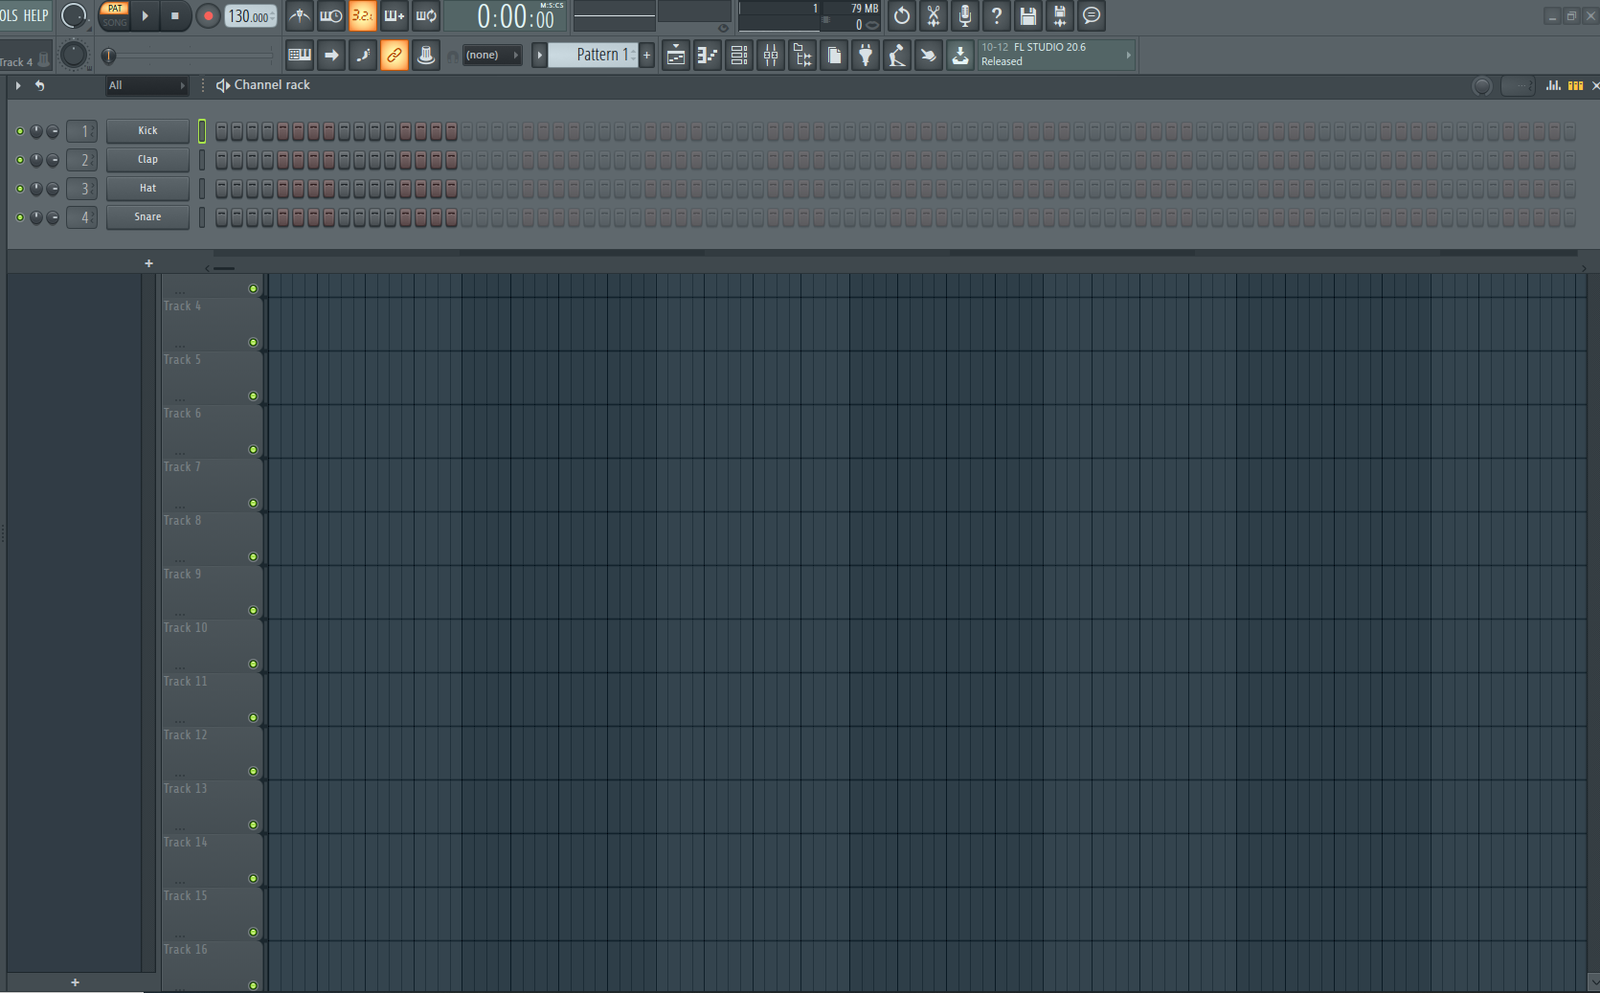Enable typing keyboard to piano keyboard
Viewport: 1600px width, 993px height.
click(298, 55)
